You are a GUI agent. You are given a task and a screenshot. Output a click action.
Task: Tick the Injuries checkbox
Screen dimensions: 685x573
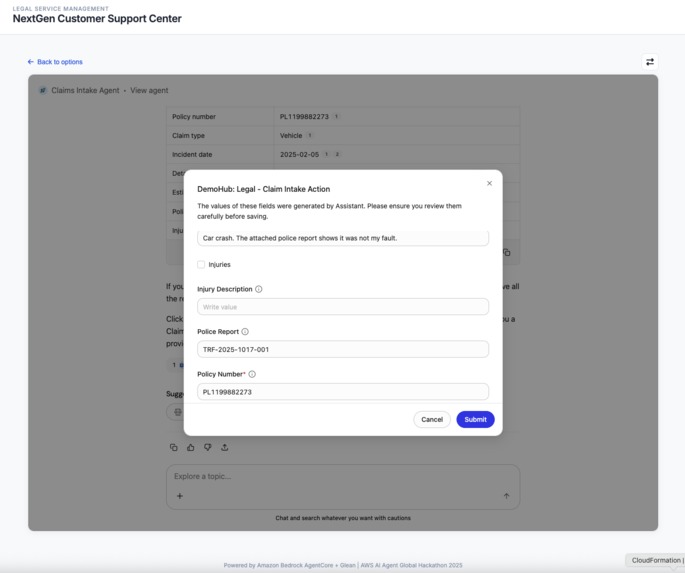pyautogui.click(x=201, y=264)
